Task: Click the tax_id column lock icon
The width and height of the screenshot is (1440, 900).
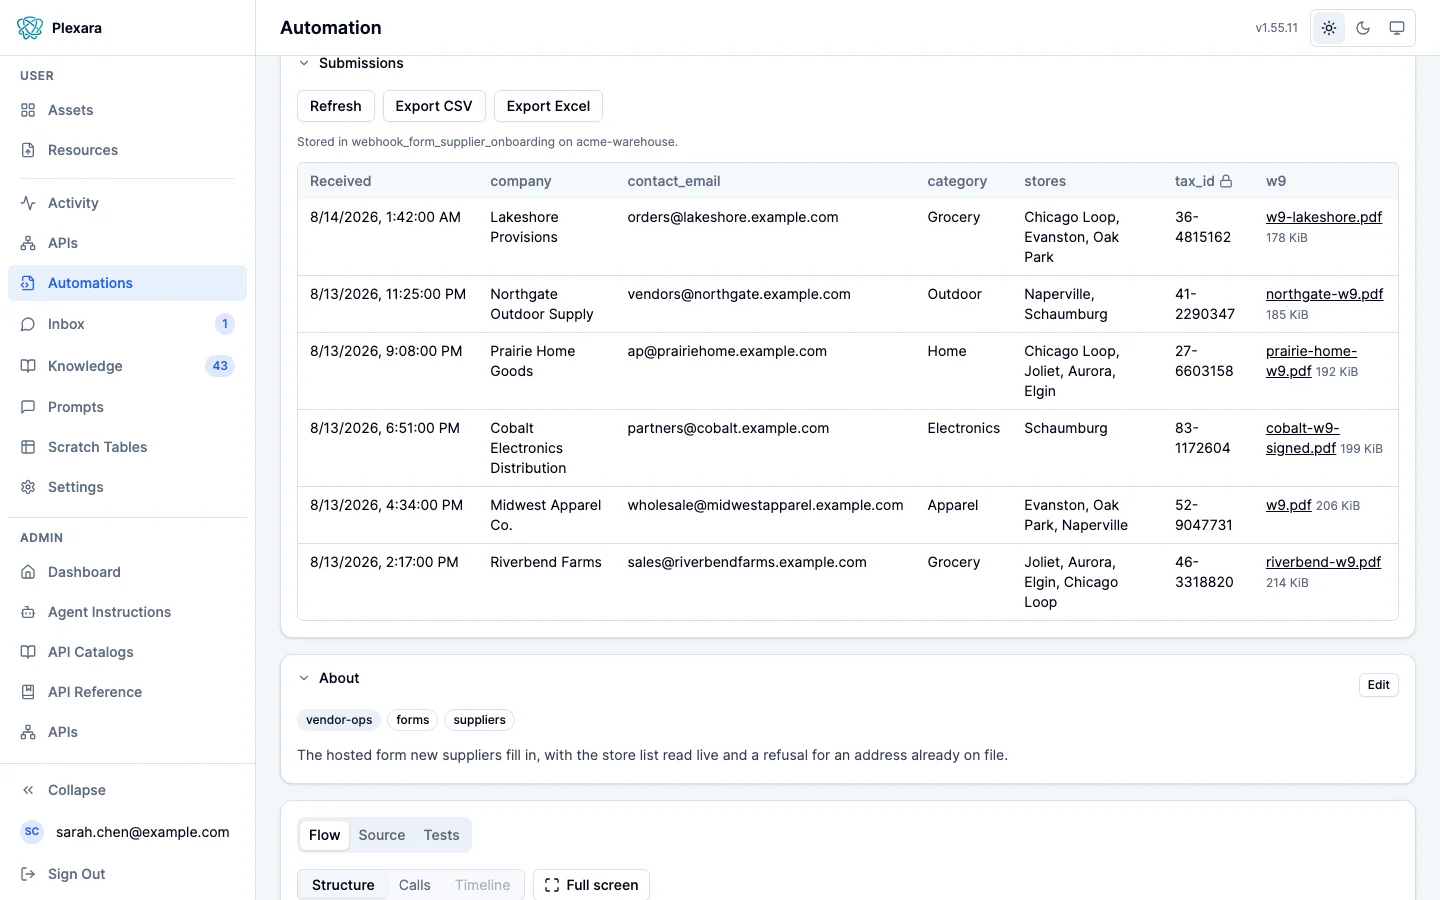Action: 1226,181
